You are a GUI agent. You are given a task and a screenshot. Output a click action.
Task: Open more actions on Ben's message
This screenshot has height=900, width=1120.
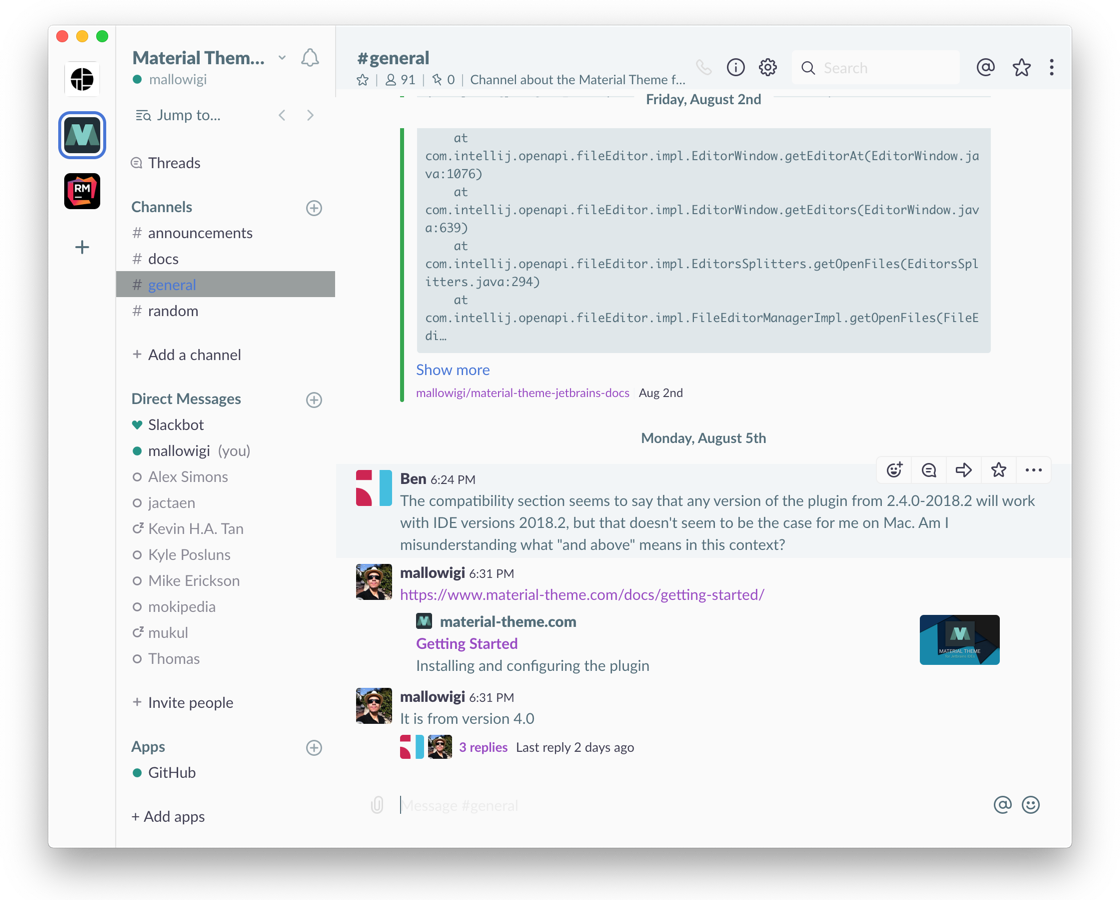pos(1034,470)
